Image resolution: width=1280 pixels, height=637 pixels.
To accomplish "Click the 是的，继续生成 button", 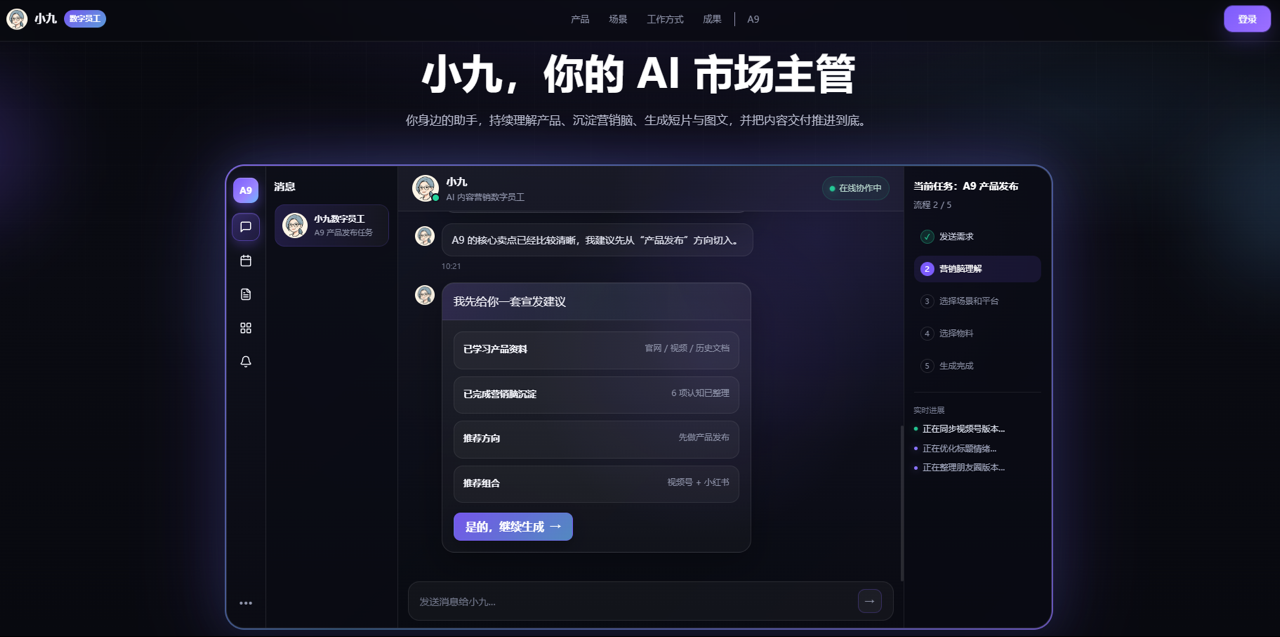I will tap(513, 527).
